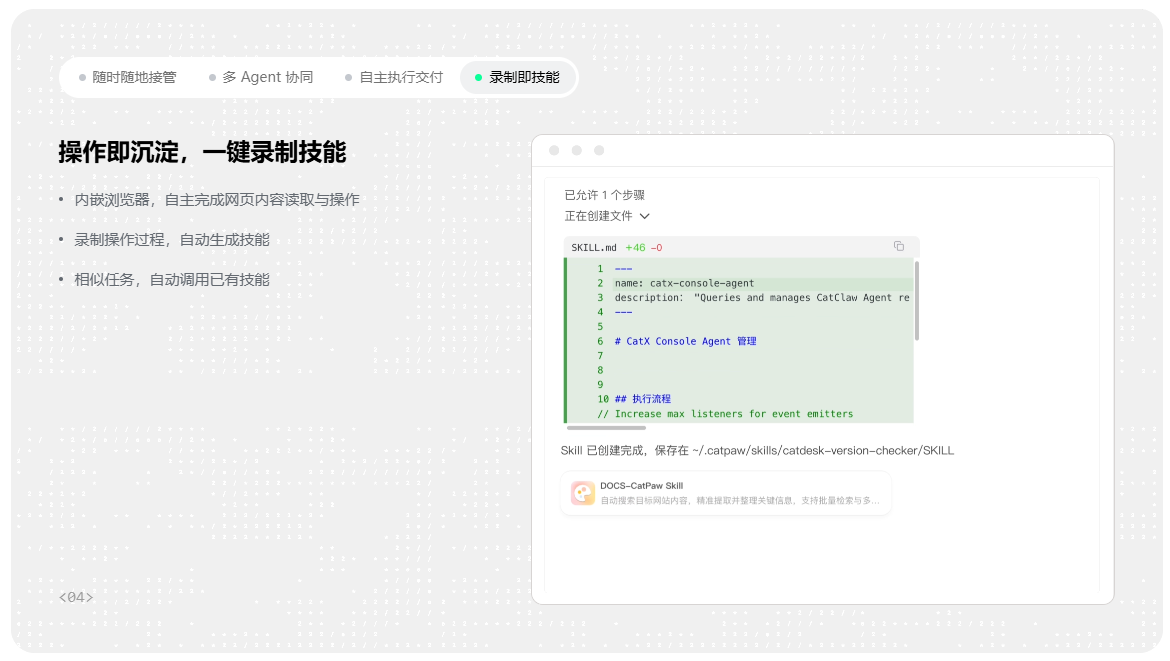This screenshot has width=1170, height=661.
Task: Click the +46 additions count
Action: (x=635, y=248)
